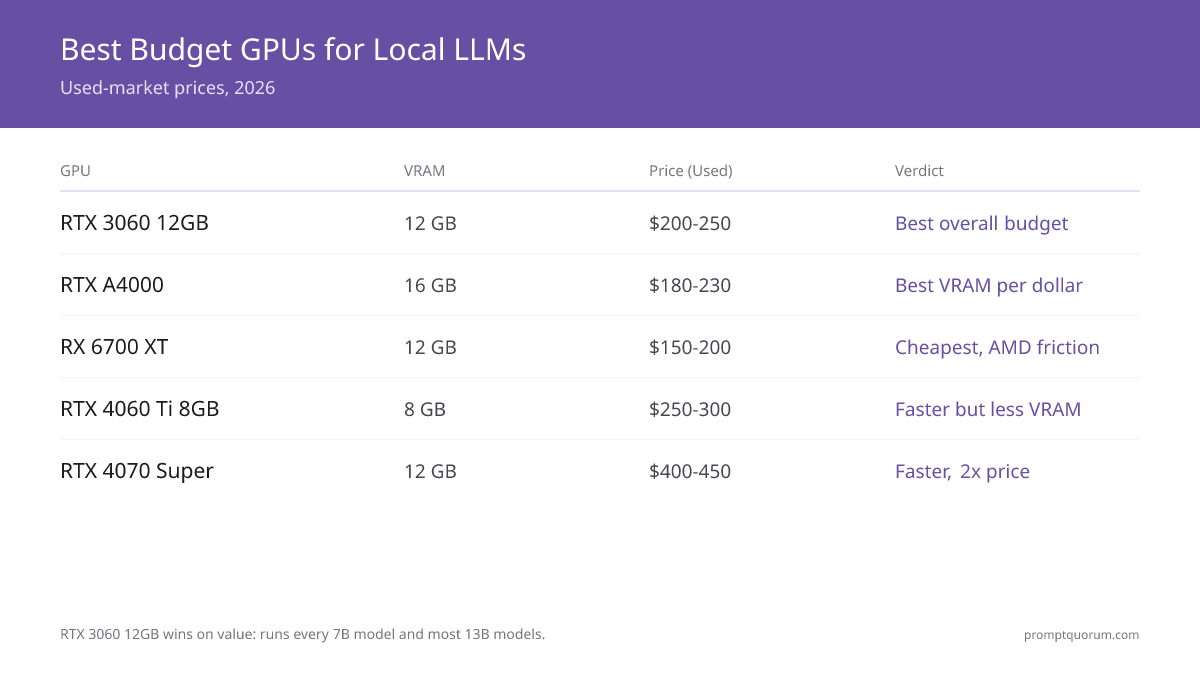The height and width of the screenshot is (675, 1200).
Task: Select the RTX 3060 12GB row name
Action: coord(134,223)
